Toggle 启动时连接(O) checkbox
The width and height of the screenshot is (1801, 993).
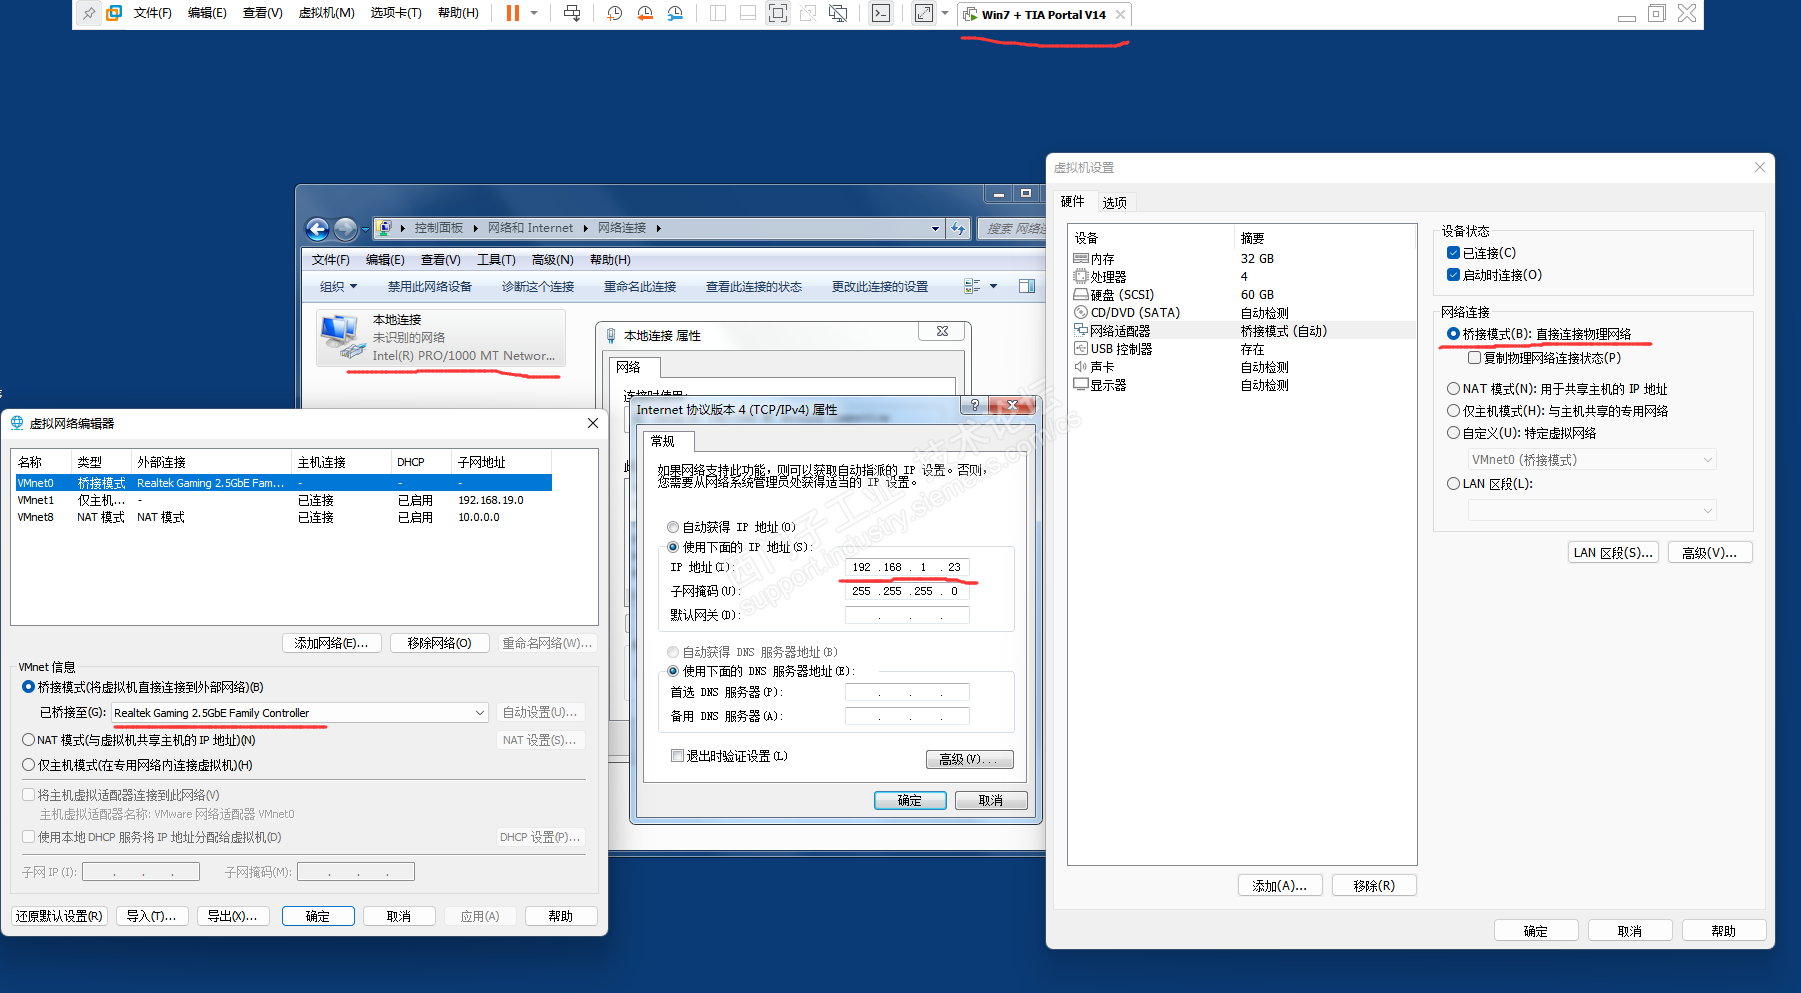pyautogui.click(x=1454, y=275)
